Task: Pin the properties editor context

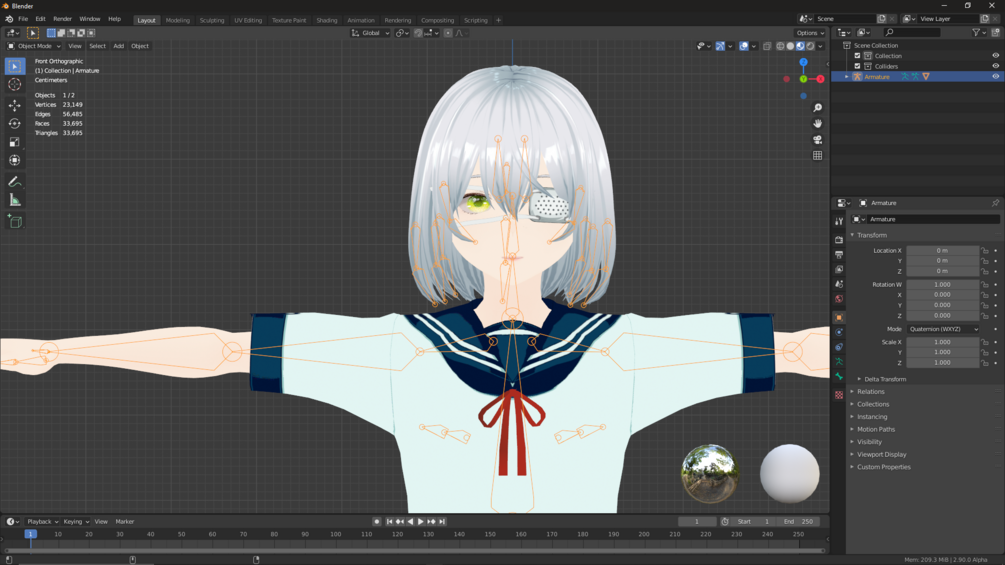Action: 995,203
